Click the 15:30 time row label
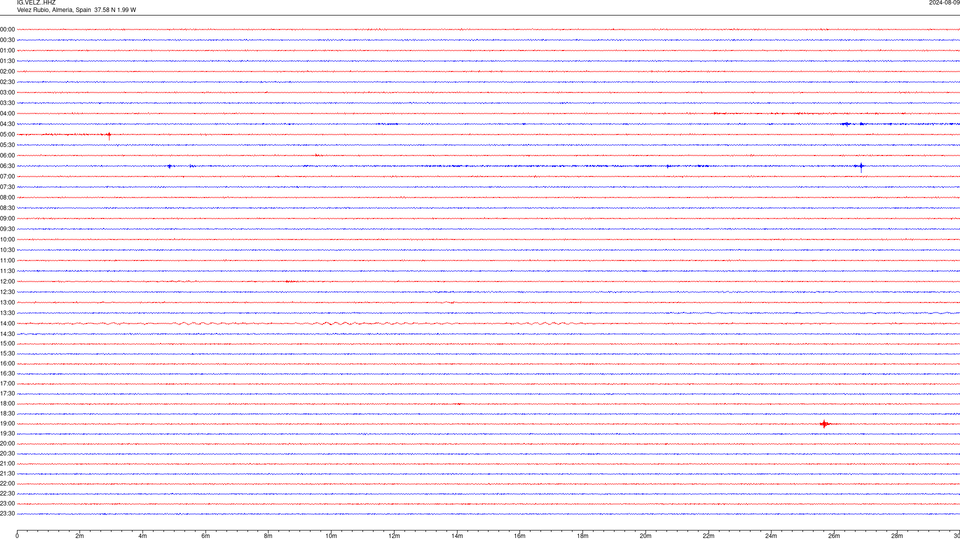 tap(7, 354)
